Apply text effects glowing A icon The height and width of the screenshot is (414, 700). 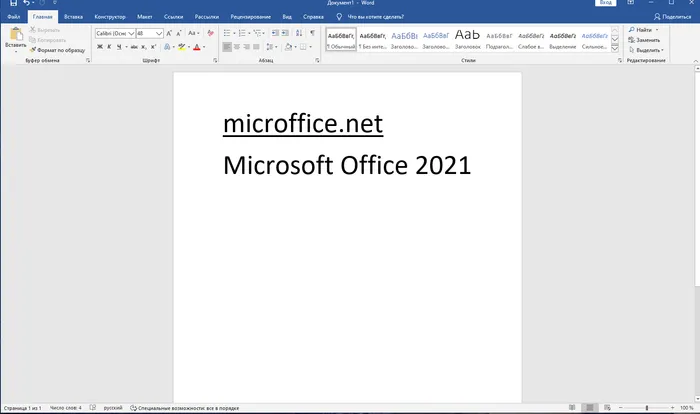click(x=167, y=47)
